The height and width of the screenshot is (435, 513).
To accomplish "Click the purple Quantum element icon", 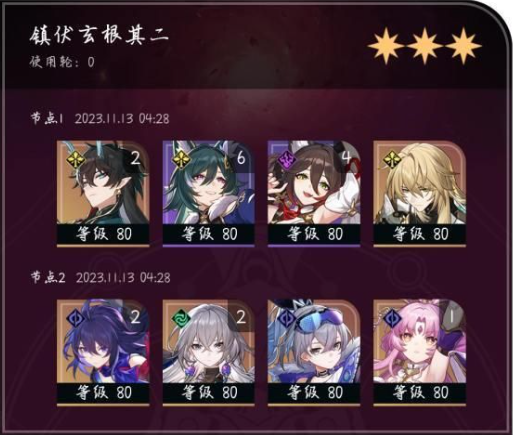I will point(288,159).
